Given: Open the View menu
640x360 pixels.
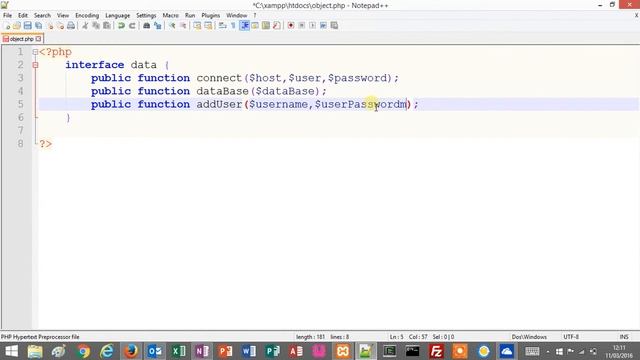Looking at the screenshot, I should pyautogui.click(x=63, y=16).
